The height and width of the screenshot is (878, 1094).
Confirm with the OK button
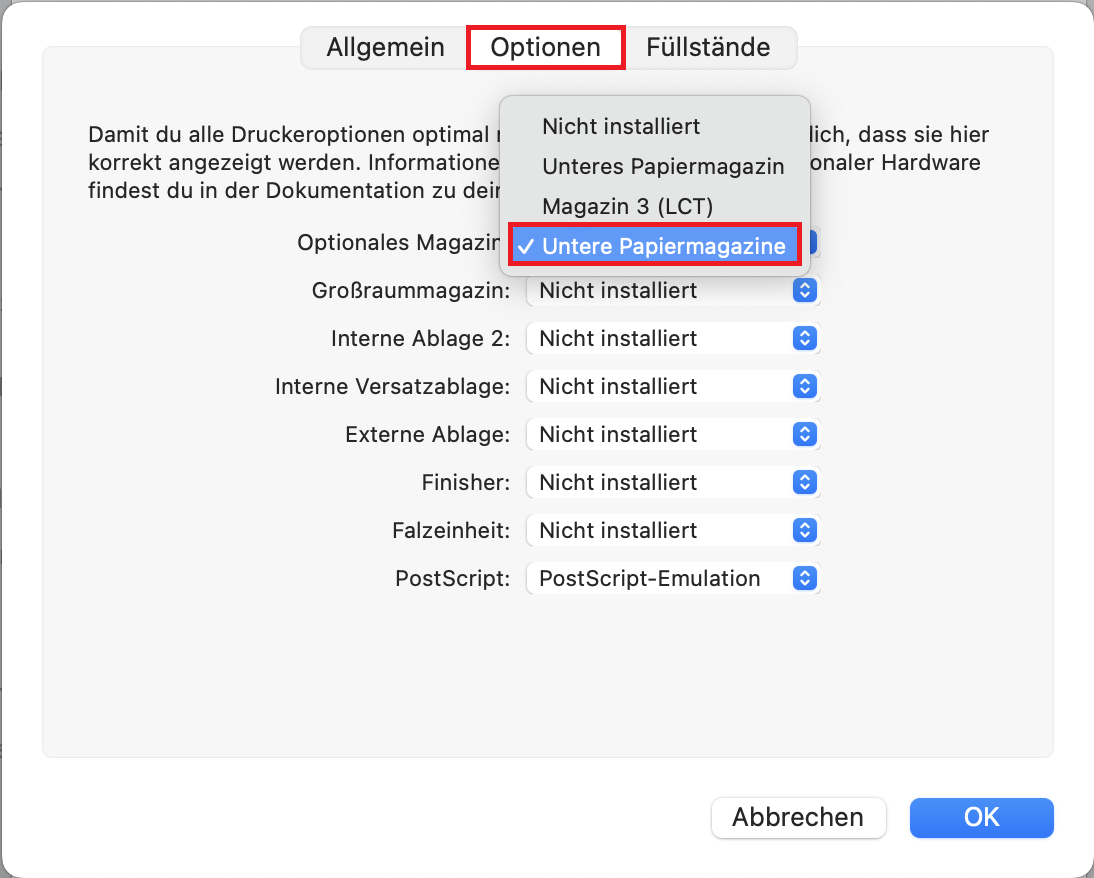[x=981, y=817]
